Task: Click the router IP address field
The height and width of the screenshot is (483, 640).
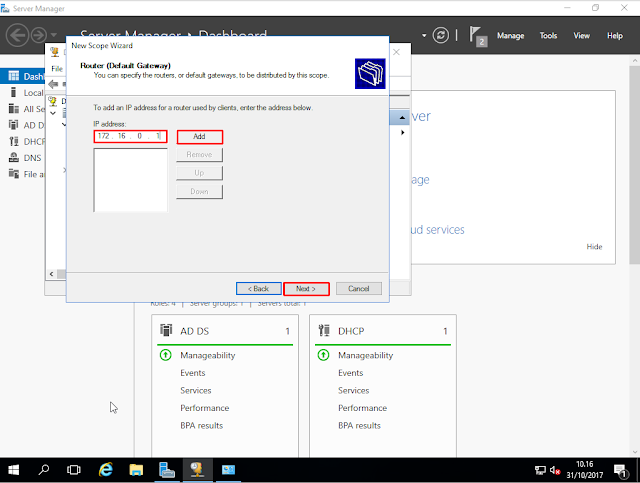Action: coord(130,136)
